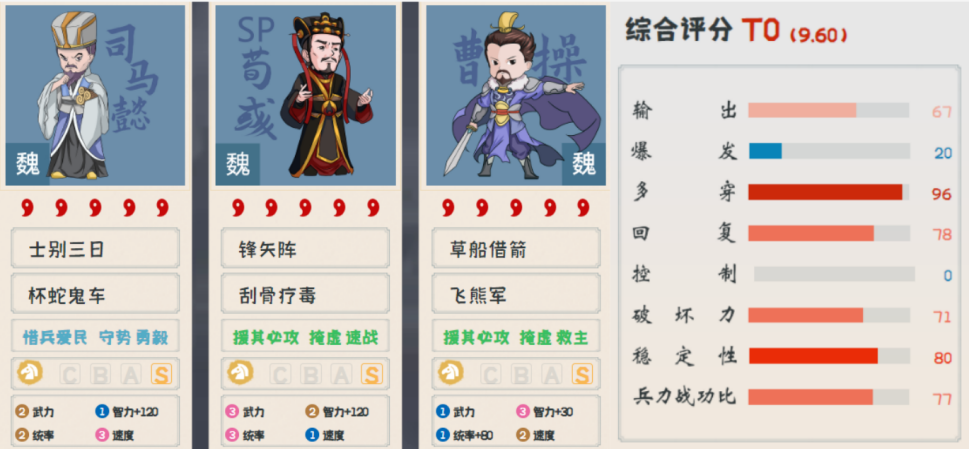Click the 魏 faction badge on 曹操's portrait
Image resolution: width=969 pixels, height=449 pixels.
click(x=584, y=164)
